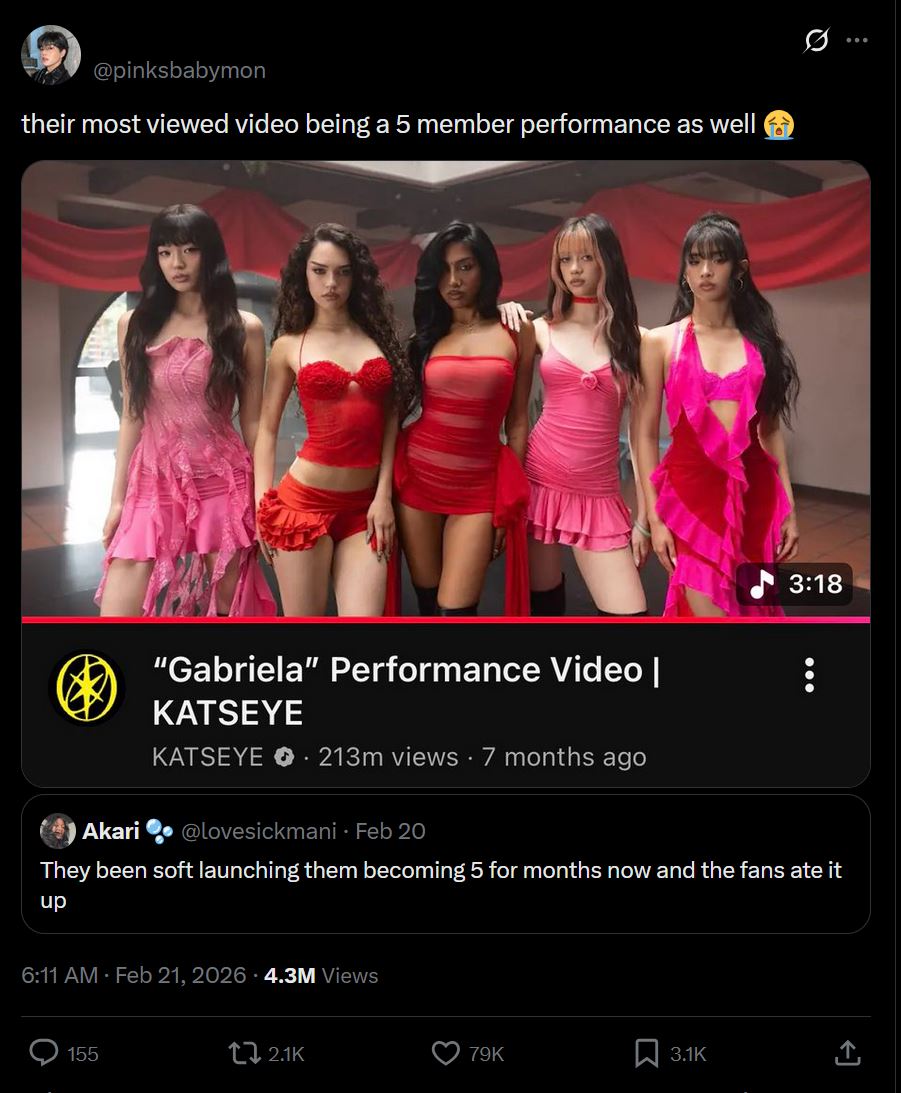
Task: Open Akari's avatar in the quoted post
Action: pos(58,830)
